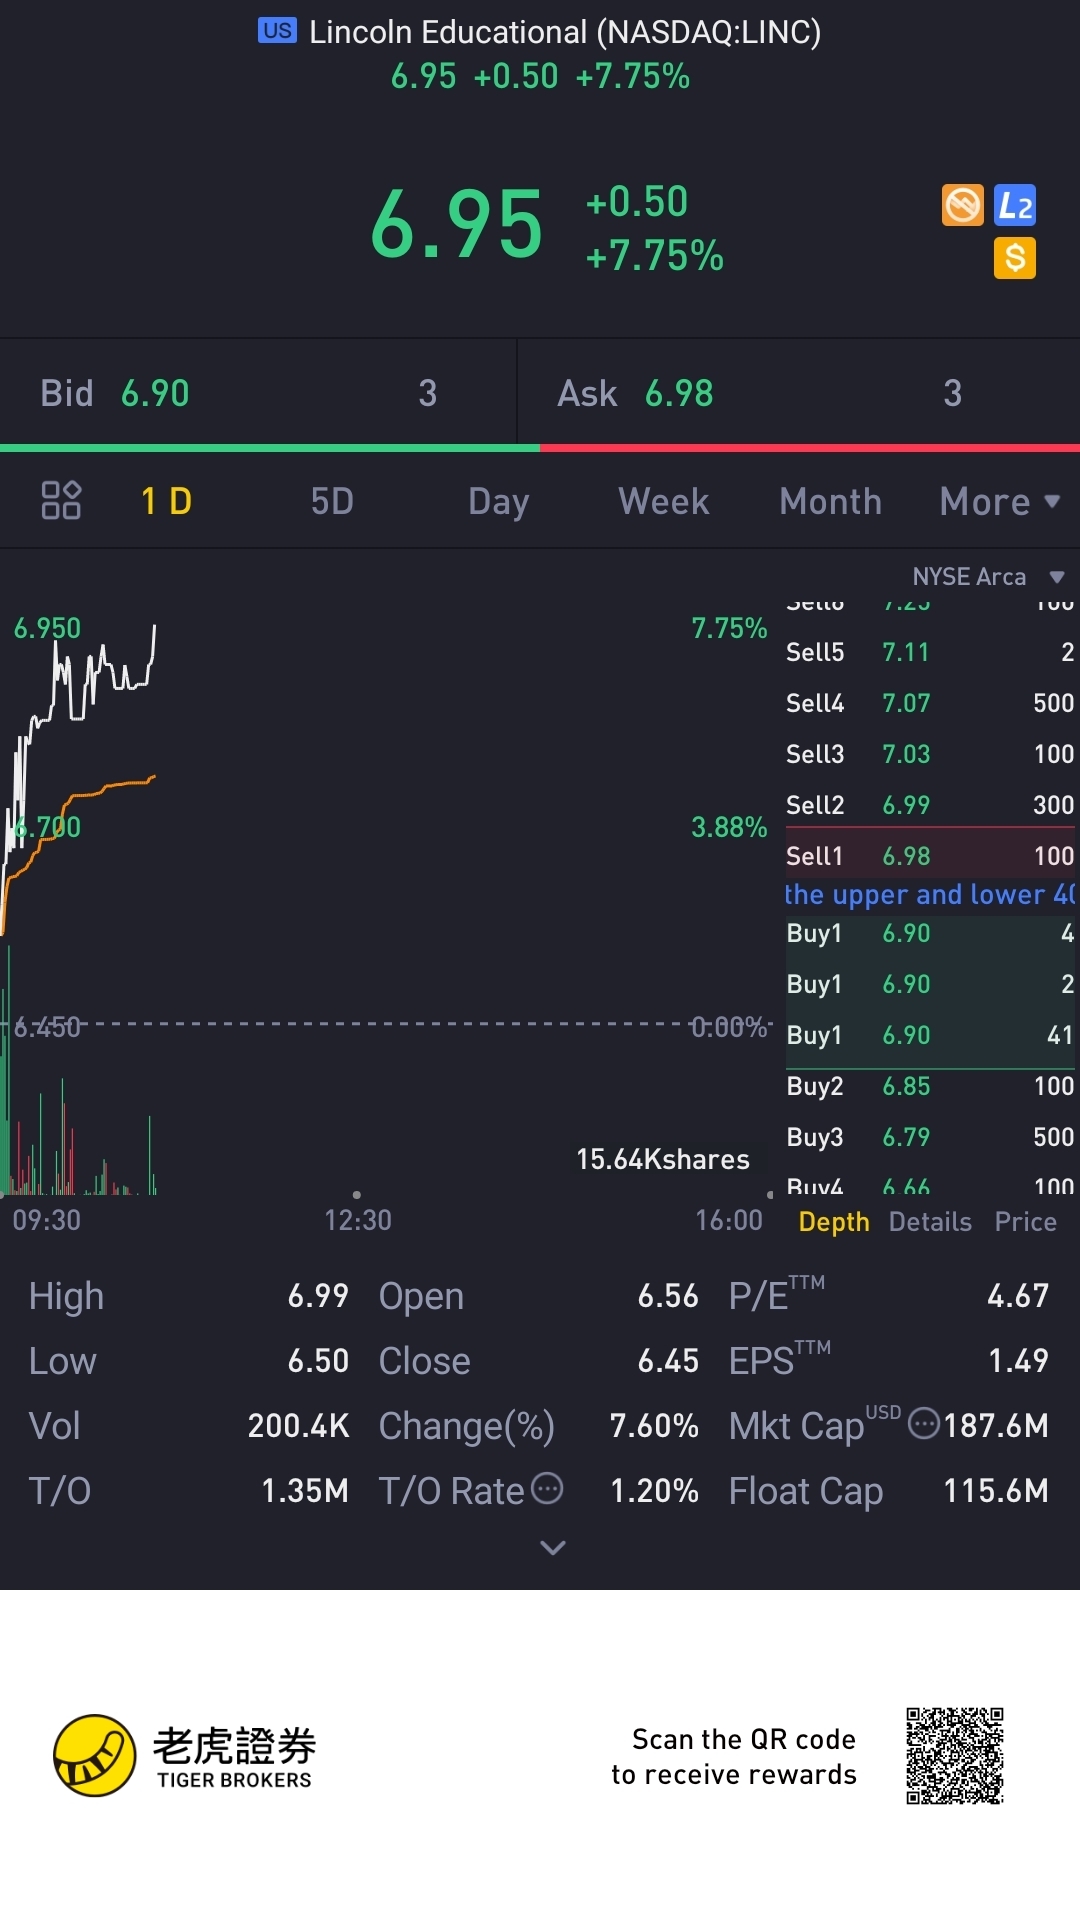The width and height of the screenshot is (1080, 1922).
Task: Tap the Open 6.56 value
Action: (x=668, y=1296)
